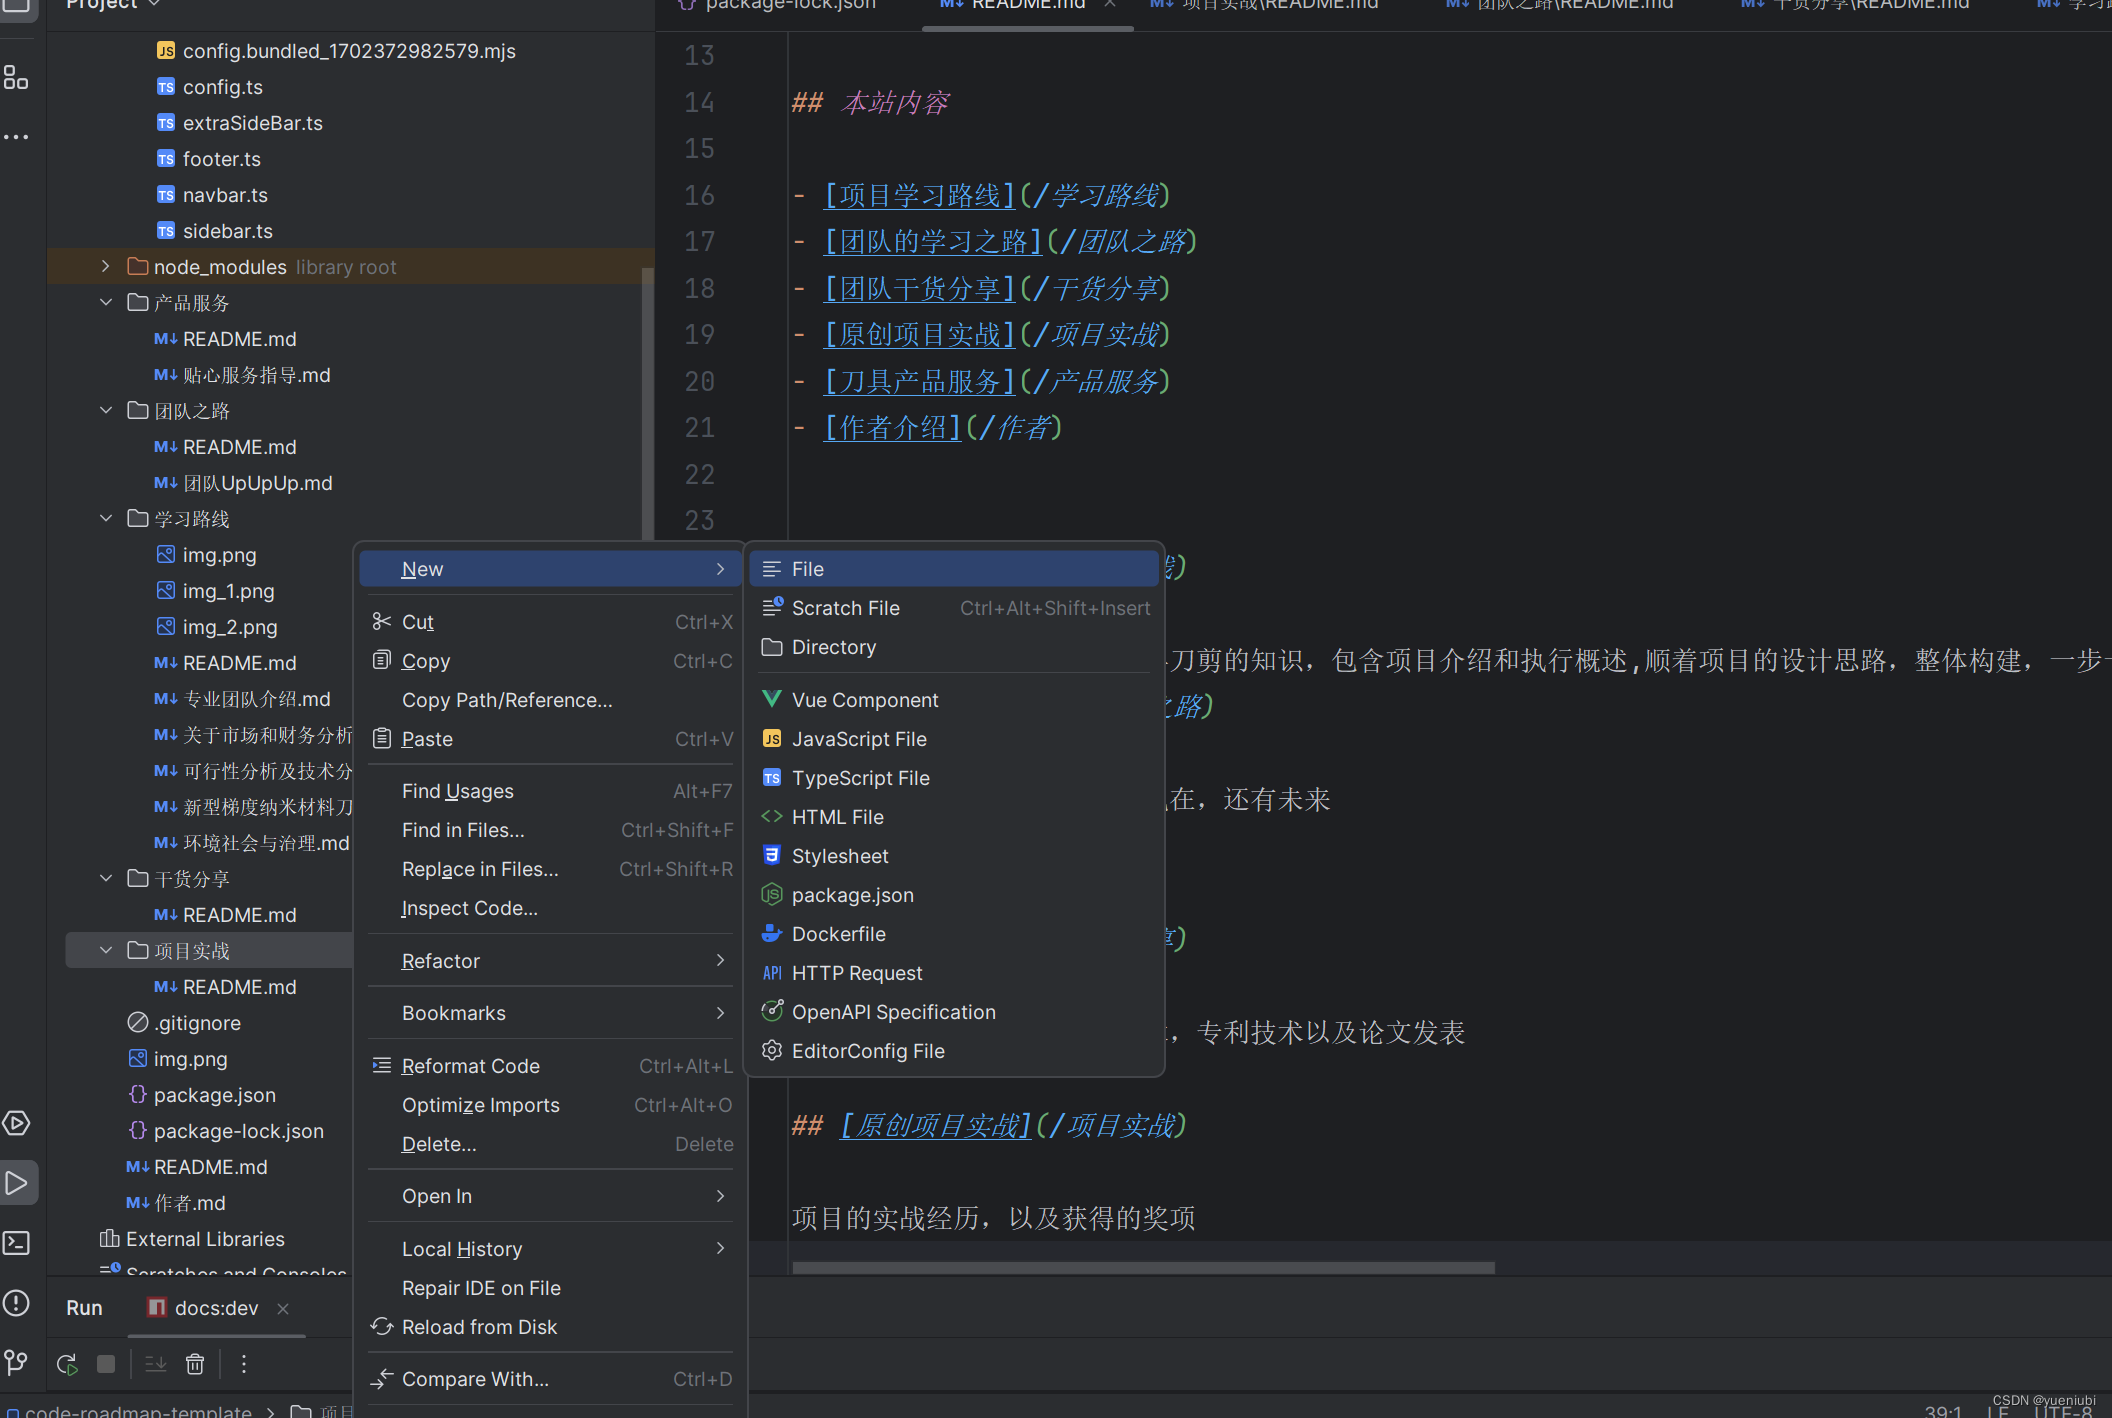Open the Run tool window icon
Image resolution: width=2112 pixels, height=1418 pixels.
pyautogui.click(x=16, y=1183)
